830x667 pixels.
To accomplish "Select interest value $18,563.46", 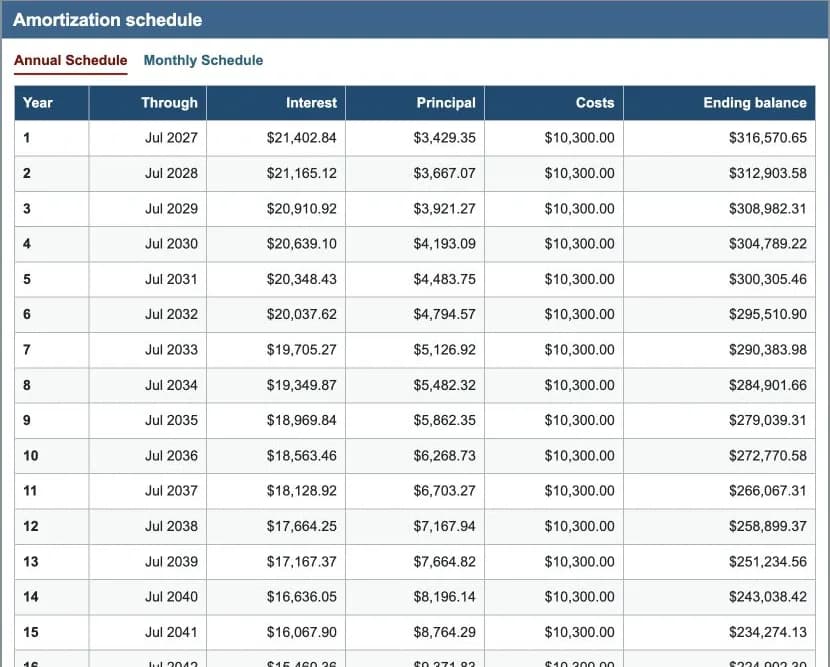I will (x=301, y=456).
